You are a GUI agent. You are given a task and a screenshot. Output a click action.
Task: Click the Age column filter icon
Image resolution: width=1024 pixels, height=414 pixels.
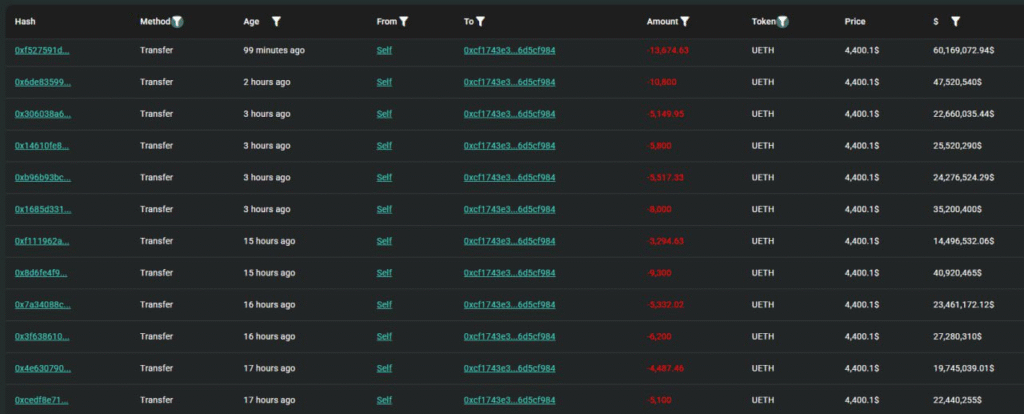pos(276,21)
